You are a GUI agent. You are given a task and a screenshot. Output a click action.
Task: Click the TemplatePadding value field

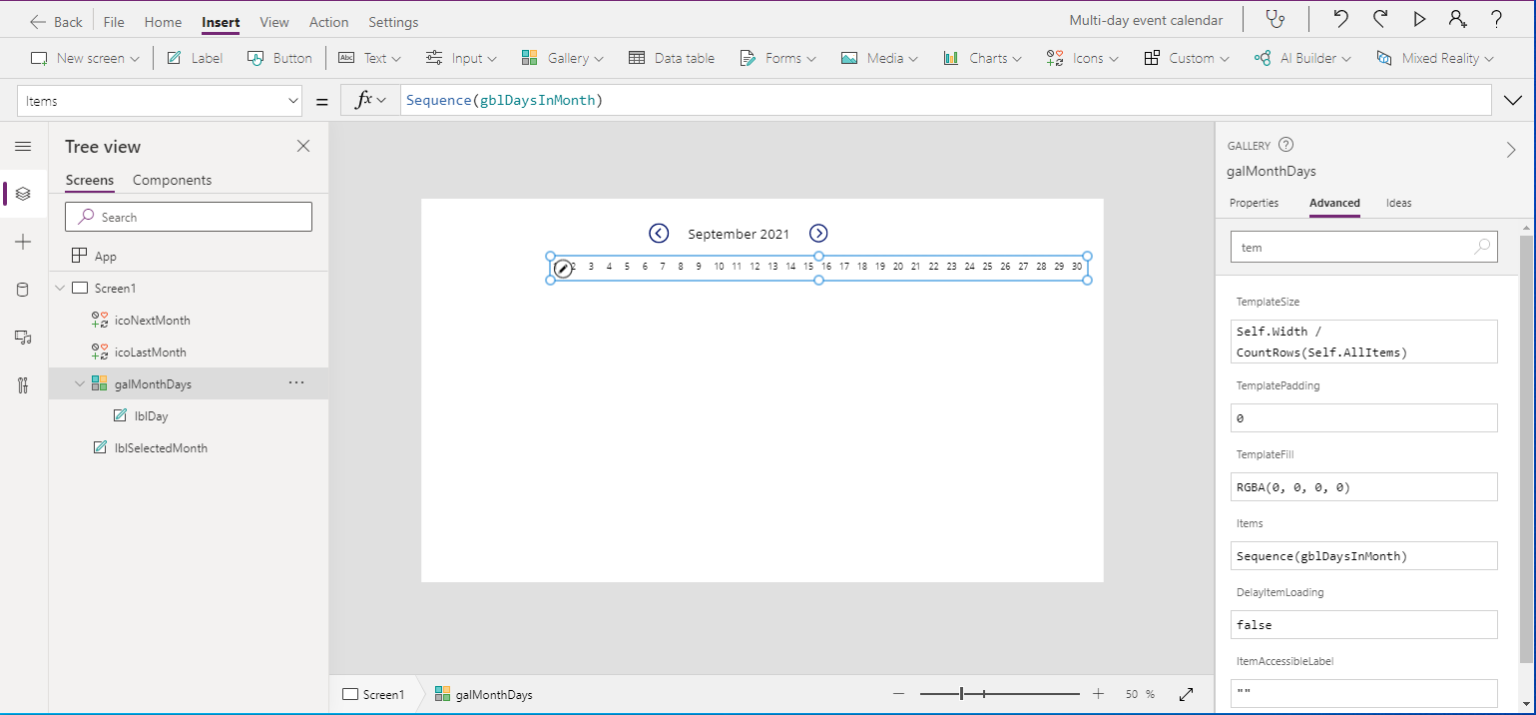point(1363,417)
